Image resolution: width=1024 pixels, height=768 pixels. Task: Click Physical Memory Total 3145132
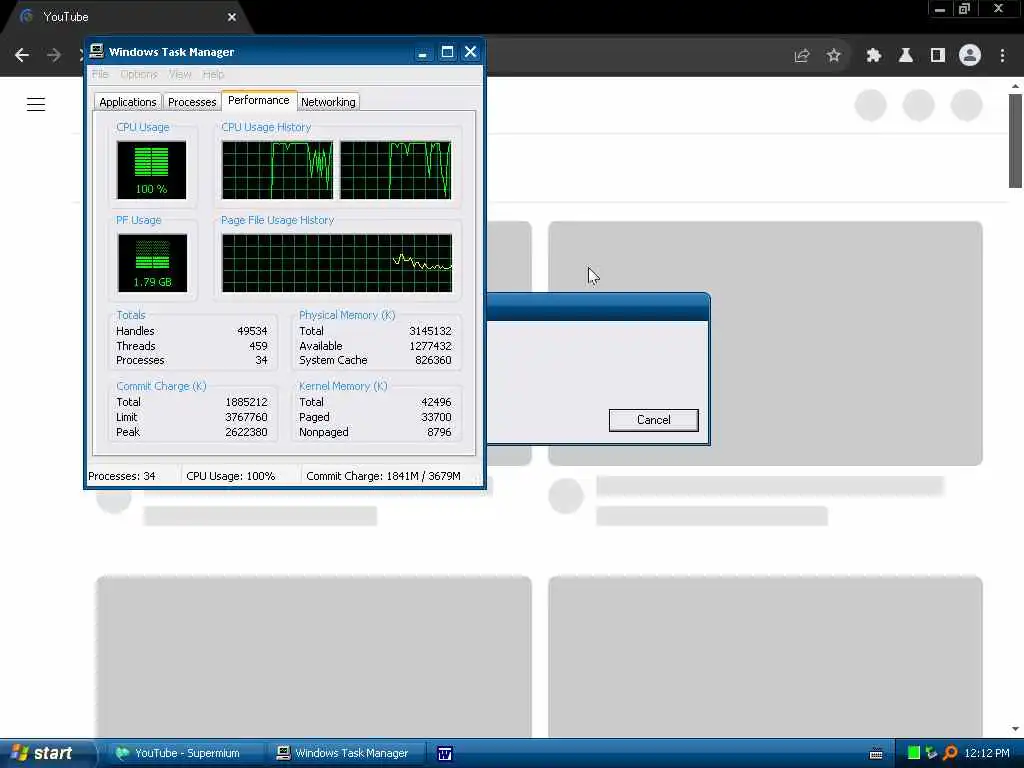(x=430, y=331)
